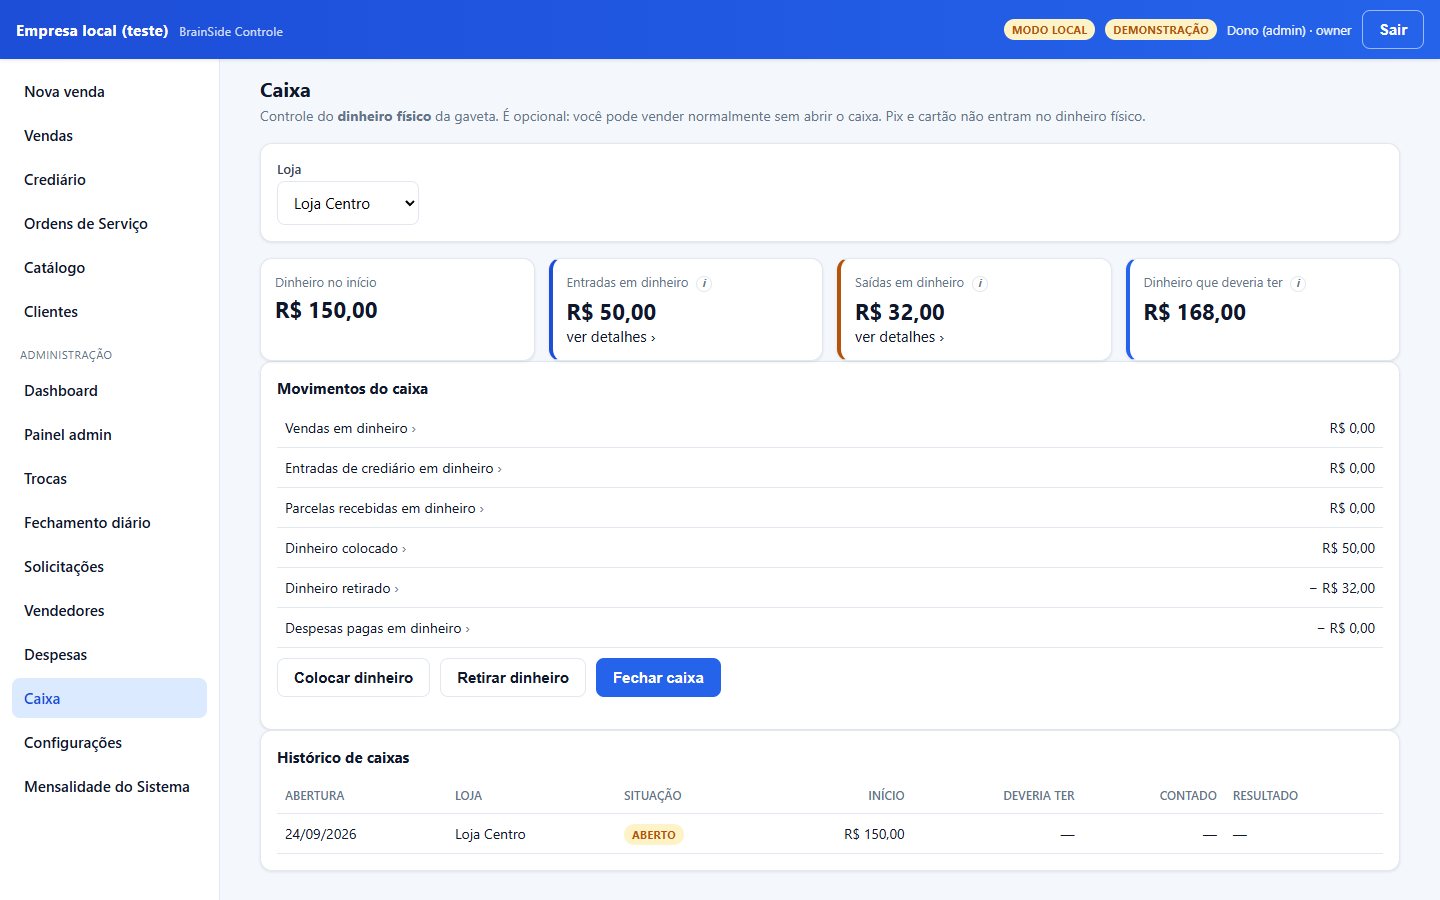The width and height of the screenshot is (1440, 900).
Task: Open Configurações in the sidebar
Action: pos(109,742)
